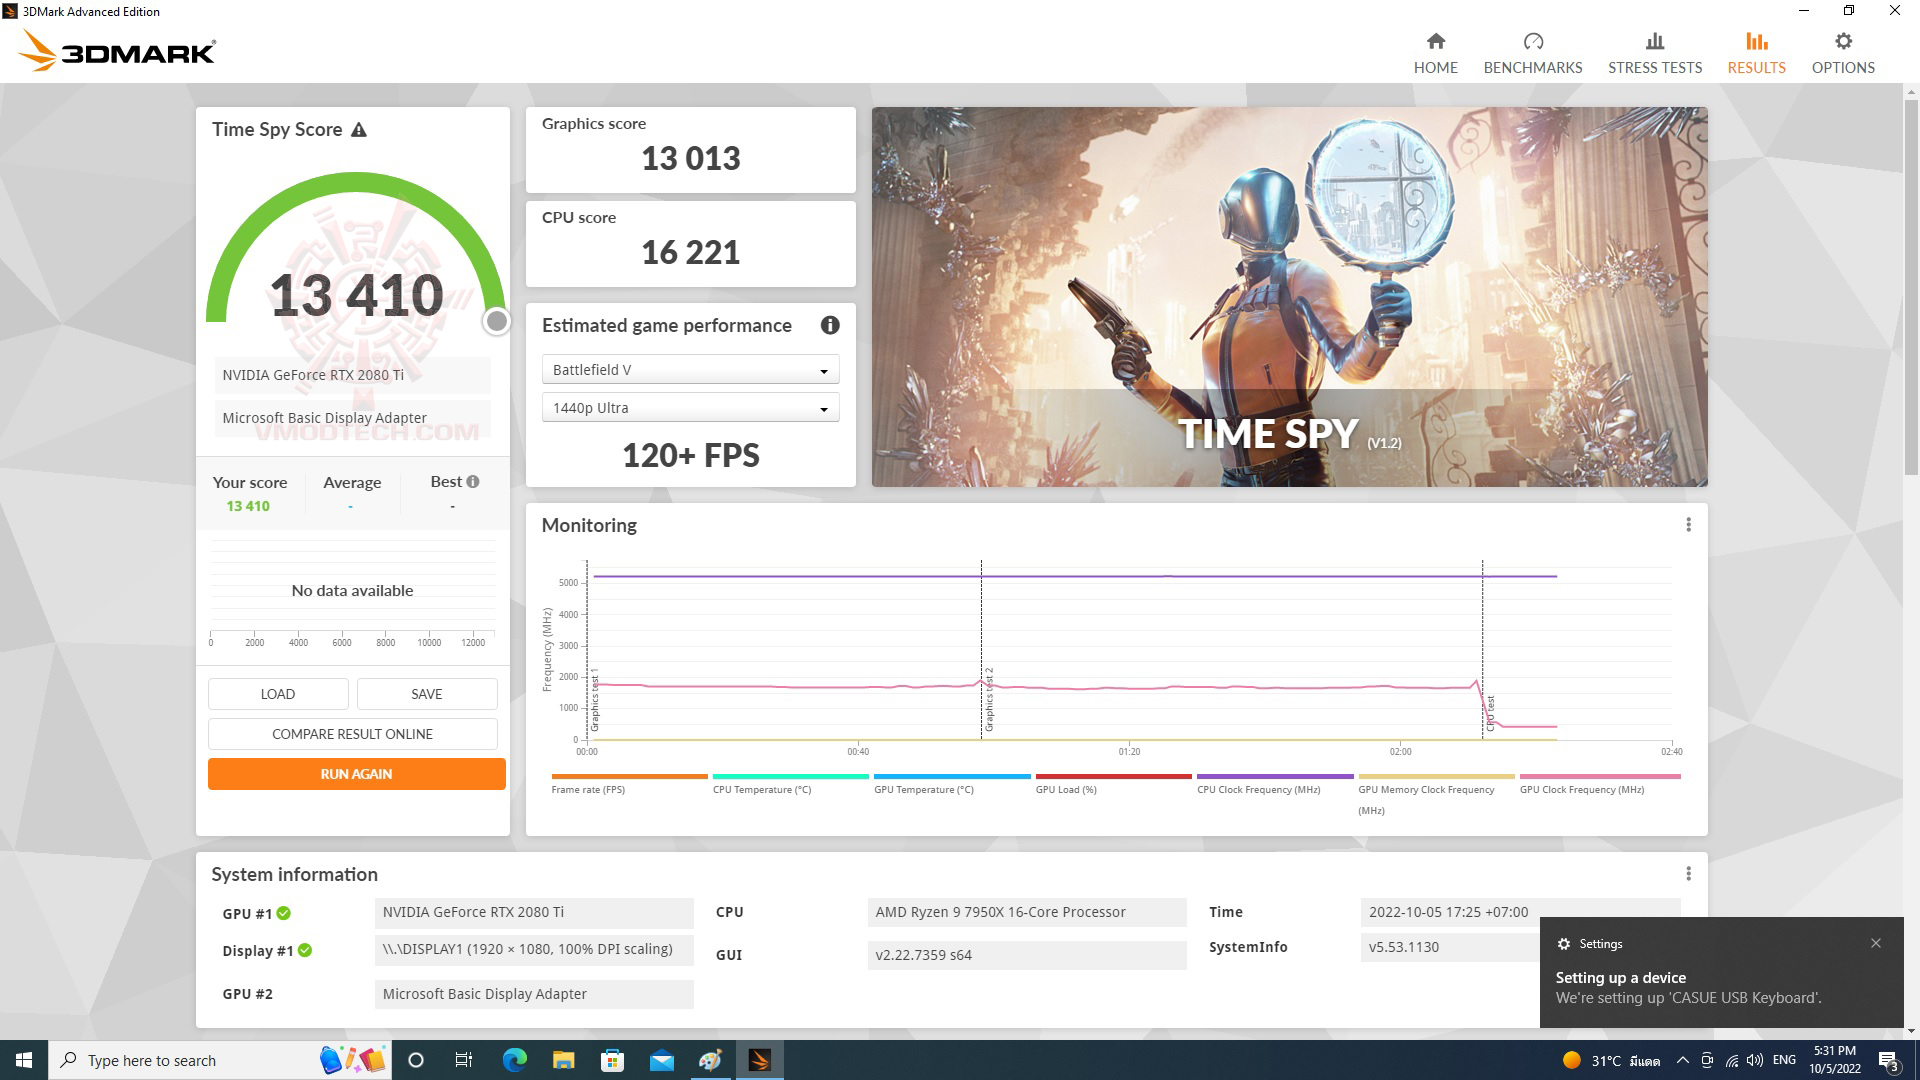
Task: Open the Monitoring panel options menu
Action: coord(1689,524)
